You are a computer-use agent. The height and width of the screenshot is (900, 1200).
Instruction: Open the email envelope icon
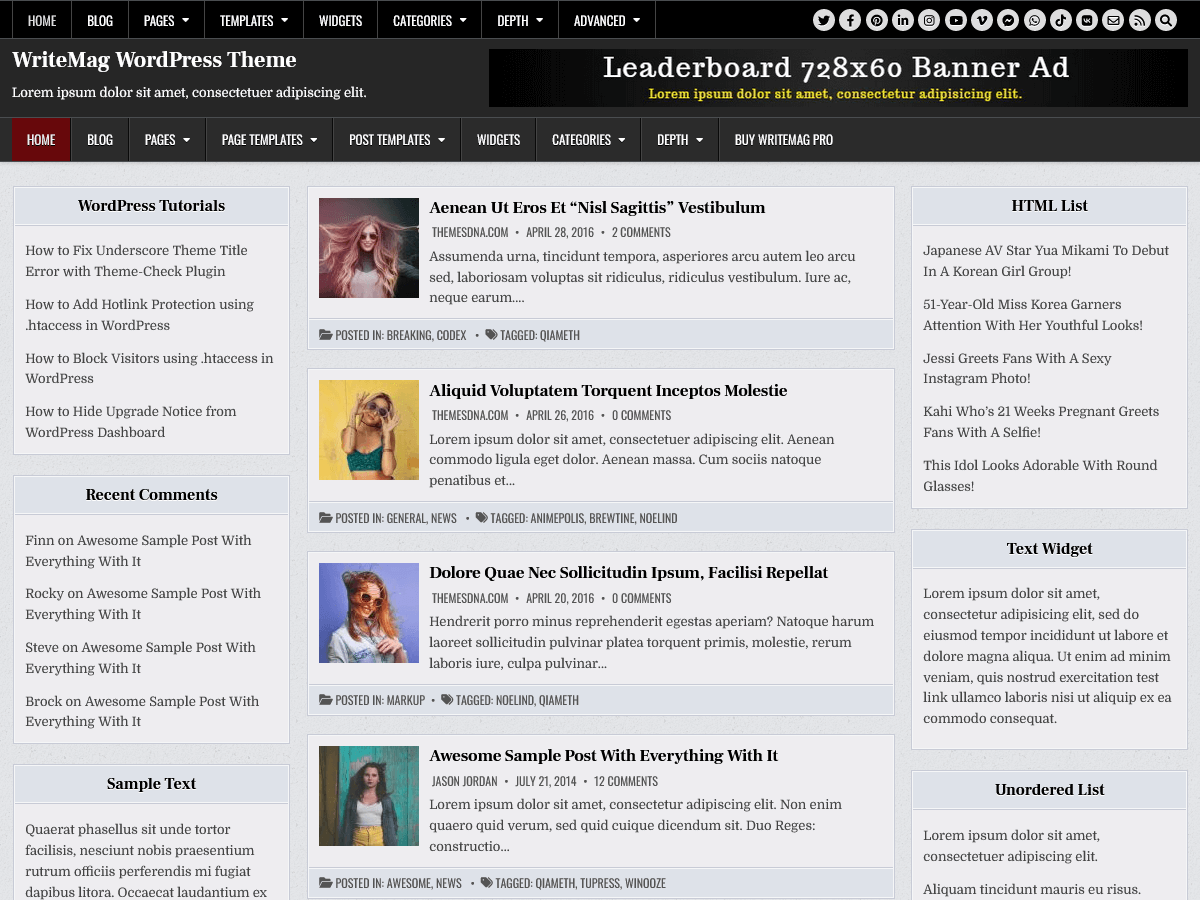tap(1113, 19)
